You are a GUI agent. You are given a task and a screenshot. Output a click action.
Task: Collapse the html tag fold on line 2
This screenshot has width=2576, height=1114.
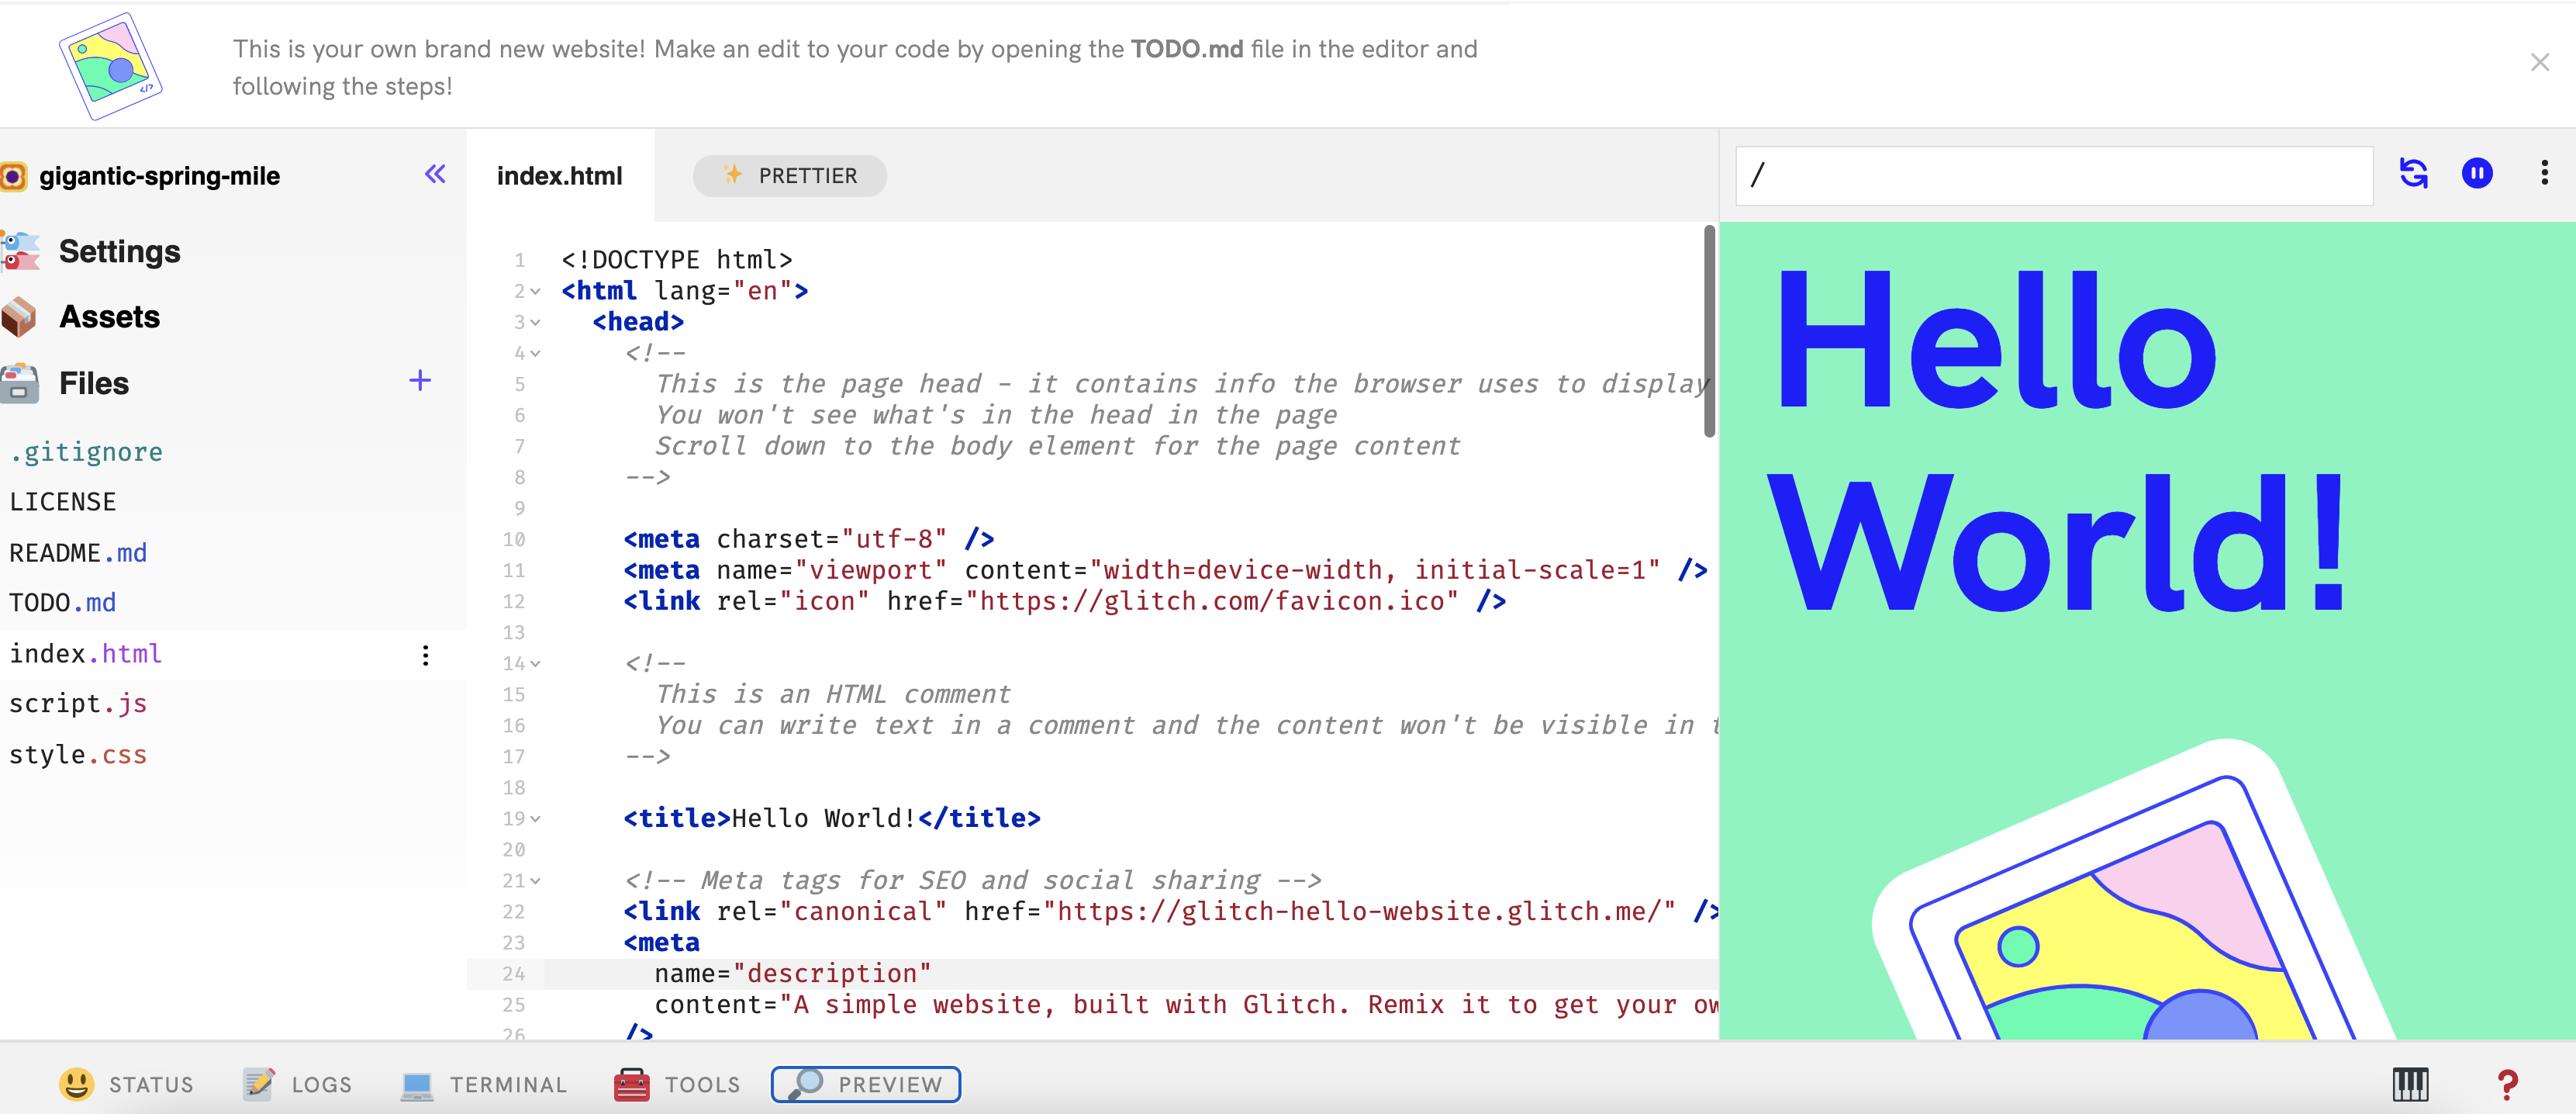[536, 292]
